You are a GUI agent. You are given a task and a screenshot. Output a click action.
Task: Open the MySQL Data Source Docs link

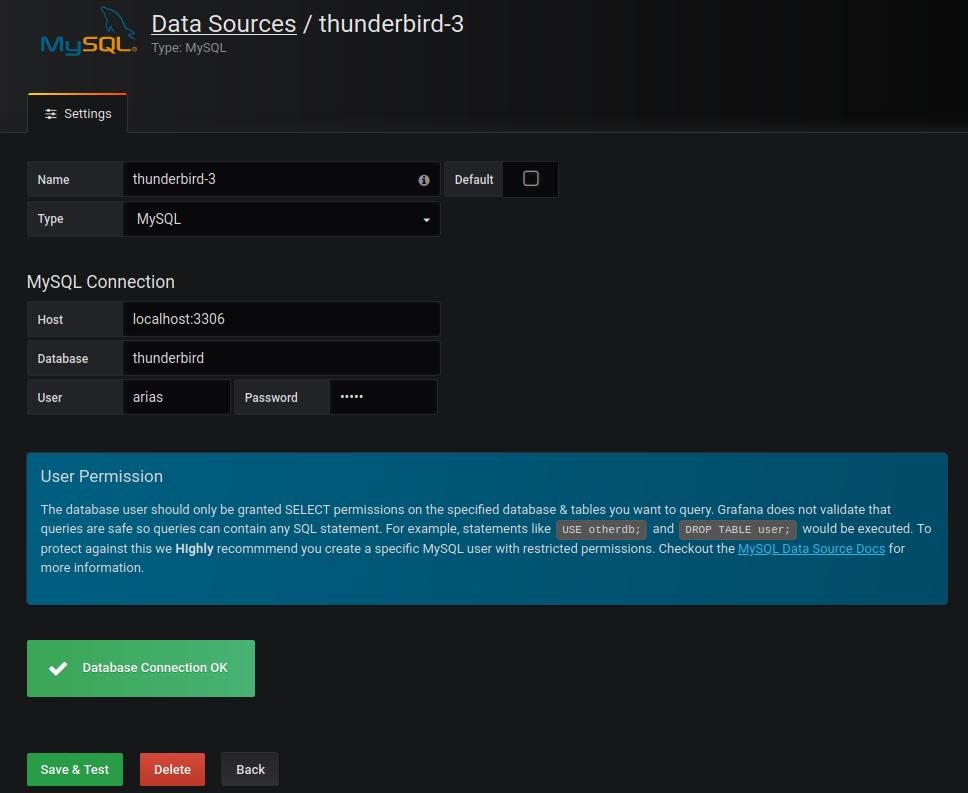811,549
